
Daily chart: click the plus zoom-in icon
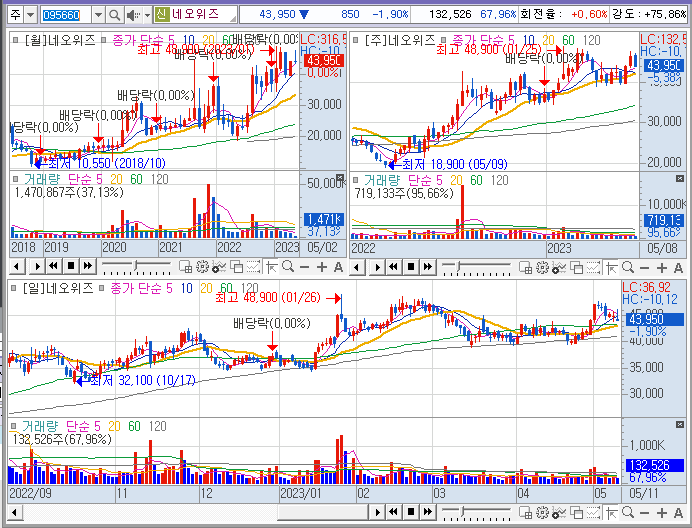662,513
